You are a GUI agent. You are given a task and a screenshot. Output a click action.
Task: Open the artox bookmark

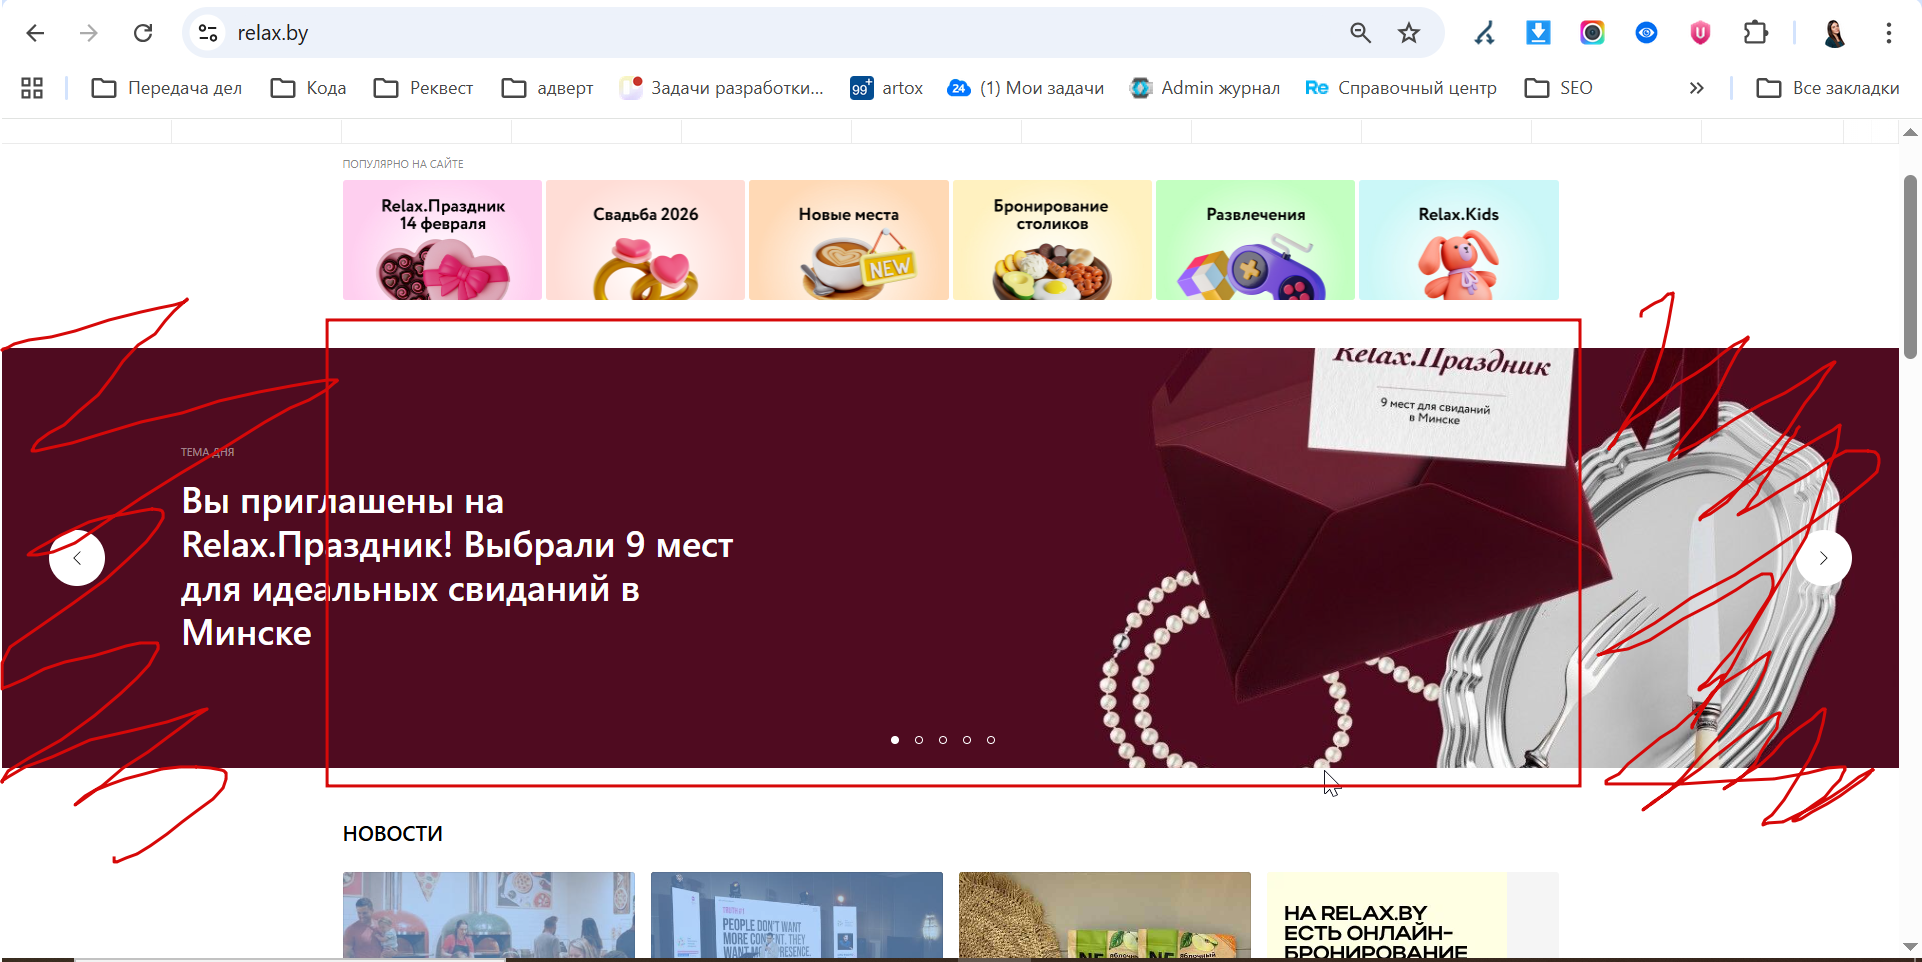[887, 88]
